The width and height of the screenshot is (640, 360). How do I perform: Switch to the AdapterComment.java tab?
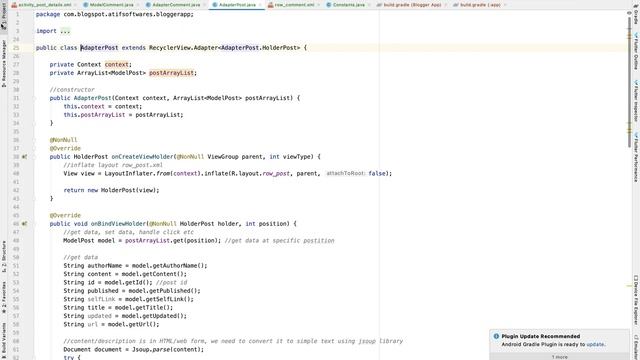[x=176, y=5]
